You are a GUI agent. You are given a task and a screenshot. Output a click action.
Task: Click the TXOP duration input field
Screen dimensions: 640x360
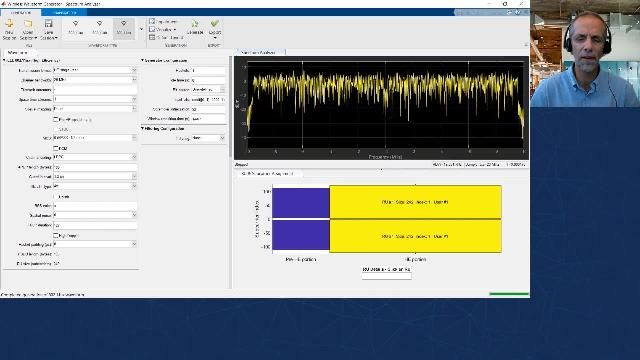click(x=95, y=225)
